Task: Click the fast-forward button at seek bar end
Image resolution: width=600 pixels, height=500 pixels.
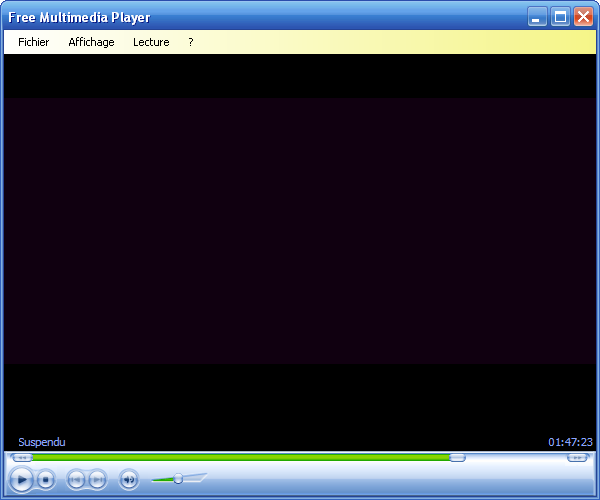Action: point(577,458)
